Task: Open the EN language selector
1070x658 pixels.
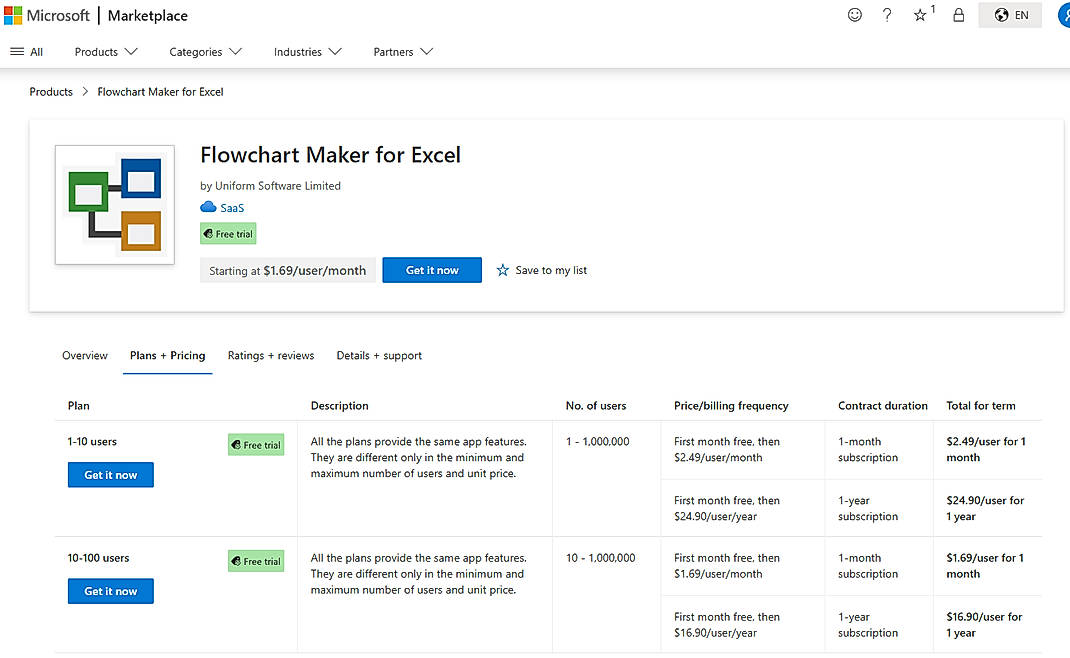Action: pos(1010,15)
